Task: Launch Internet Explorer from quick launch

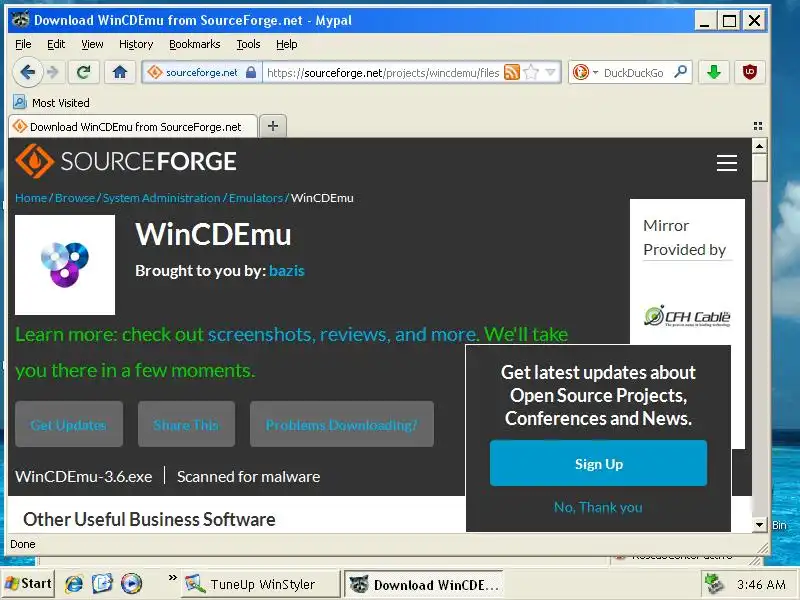Action: [x=74, y=584]
